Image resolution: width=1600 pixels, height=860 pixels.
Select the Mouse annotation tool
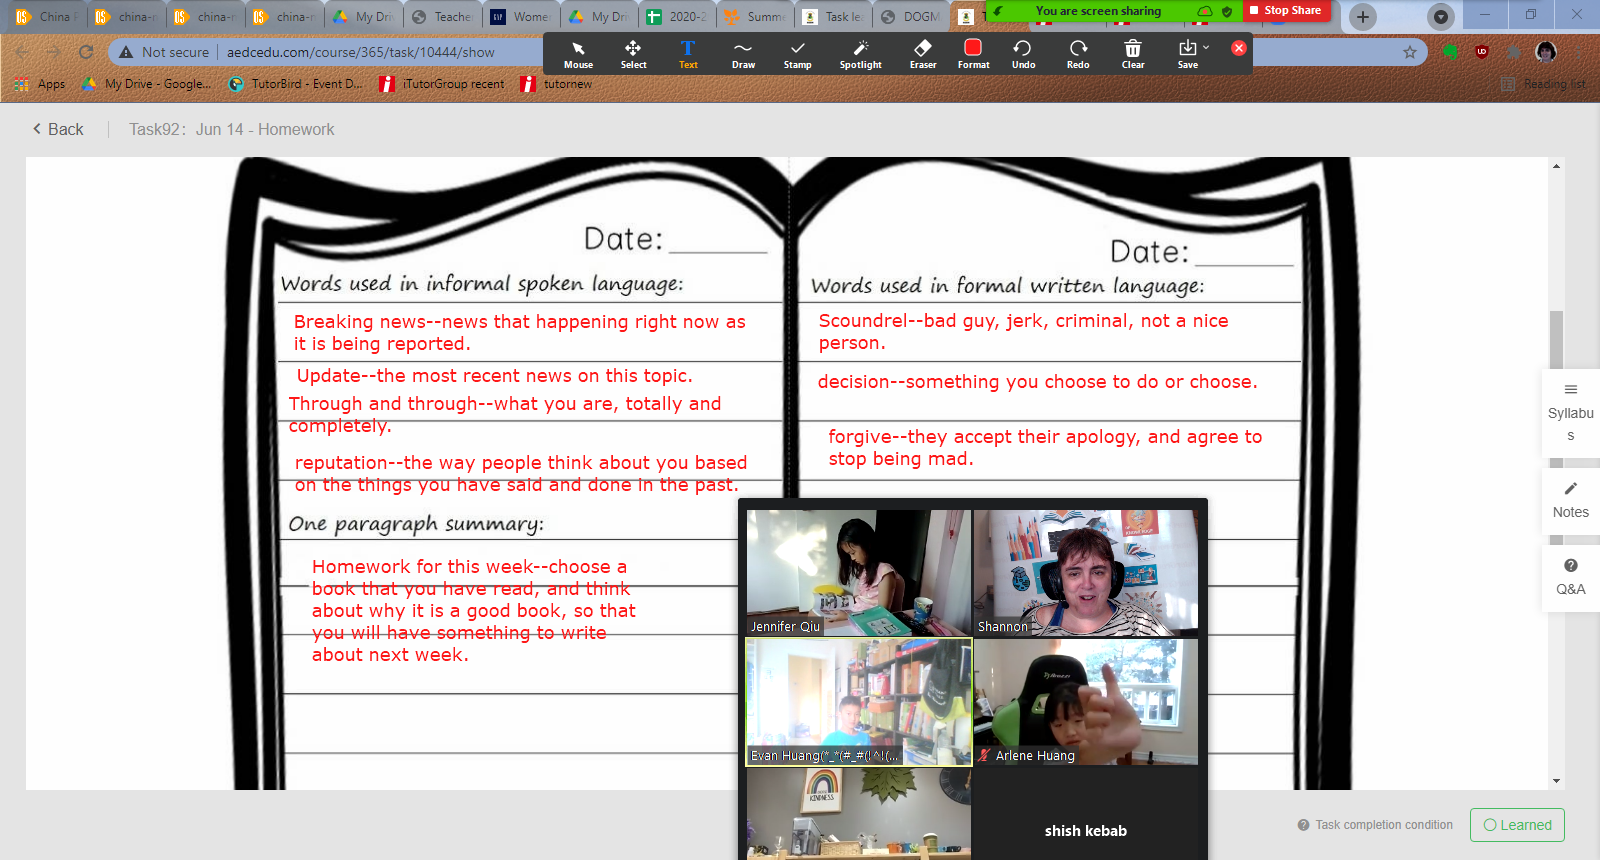(x=578, y=54)
